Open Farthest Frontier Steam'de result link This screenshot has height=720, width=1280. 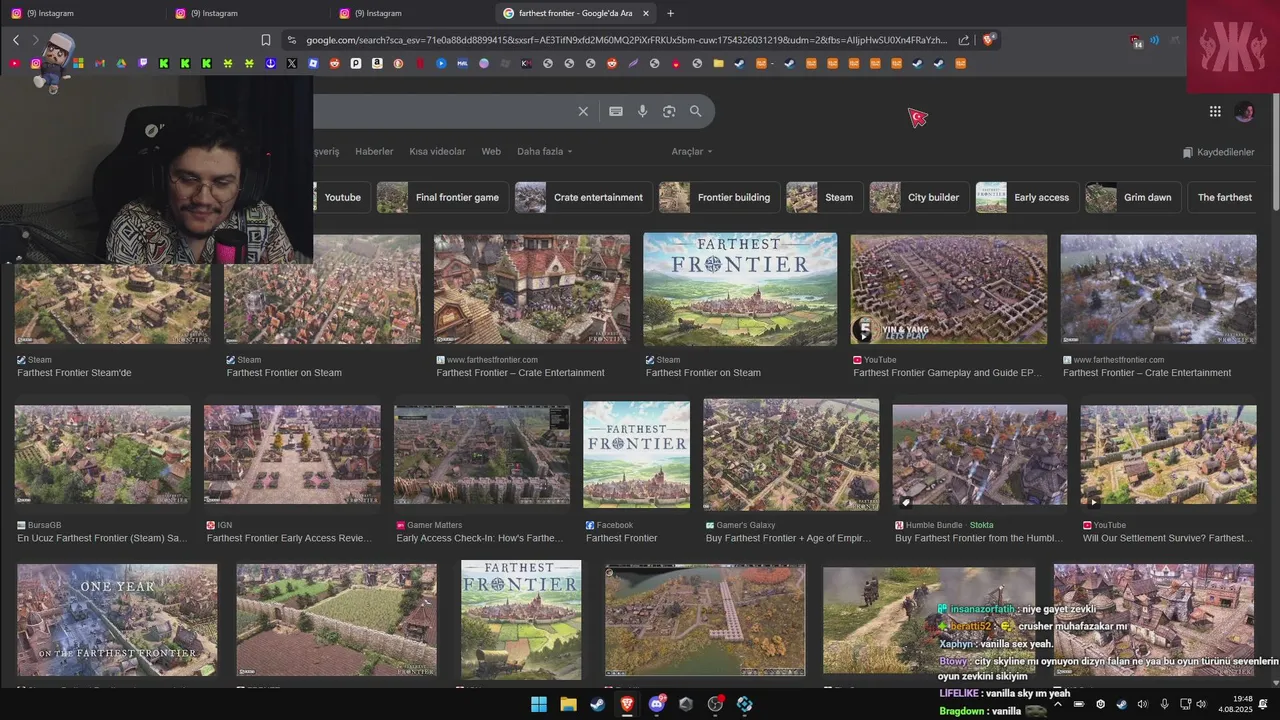point(74,373)
